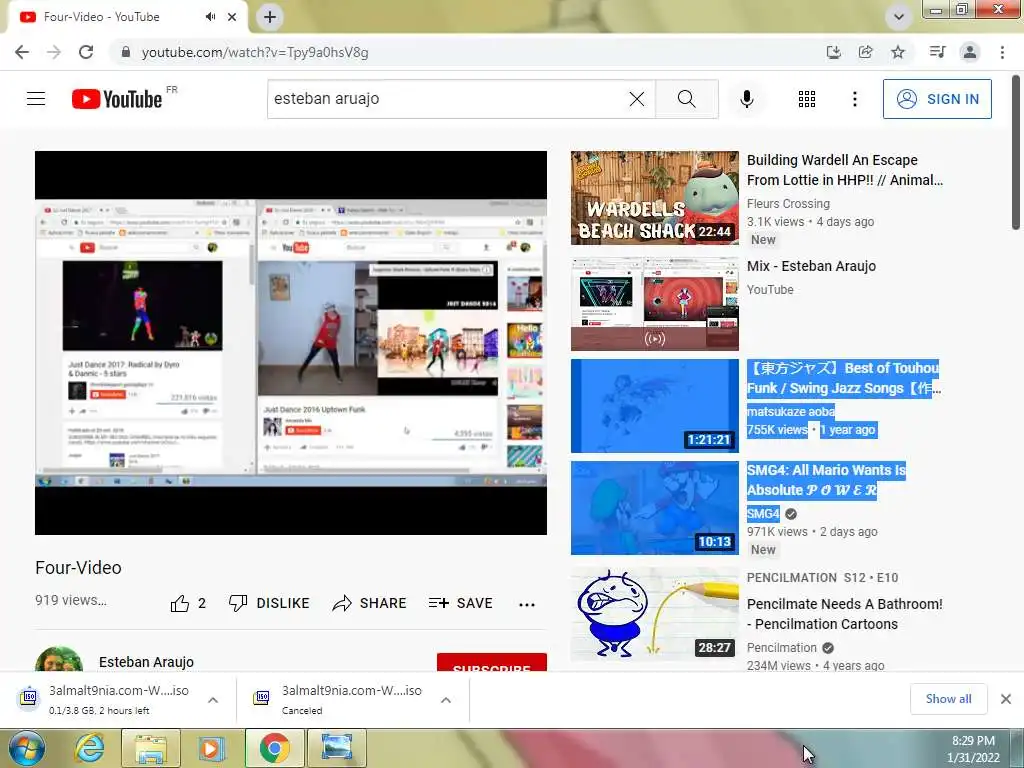The width and height of the screenshot is (1024, 768).
Task: Subscribe to Esteban Araujo channel
Action: coord(492,662)
